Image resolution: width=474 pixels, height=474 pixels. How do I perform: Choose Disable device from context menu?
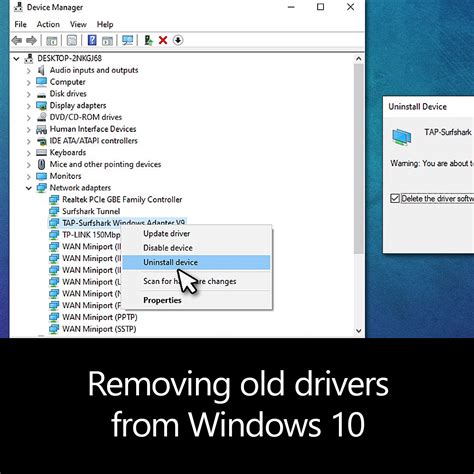(197, 248)
